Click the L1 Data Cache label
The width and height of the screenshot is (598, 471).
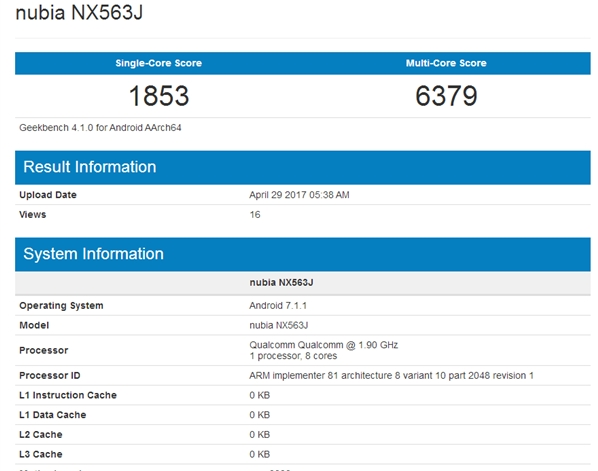(53, 415)
